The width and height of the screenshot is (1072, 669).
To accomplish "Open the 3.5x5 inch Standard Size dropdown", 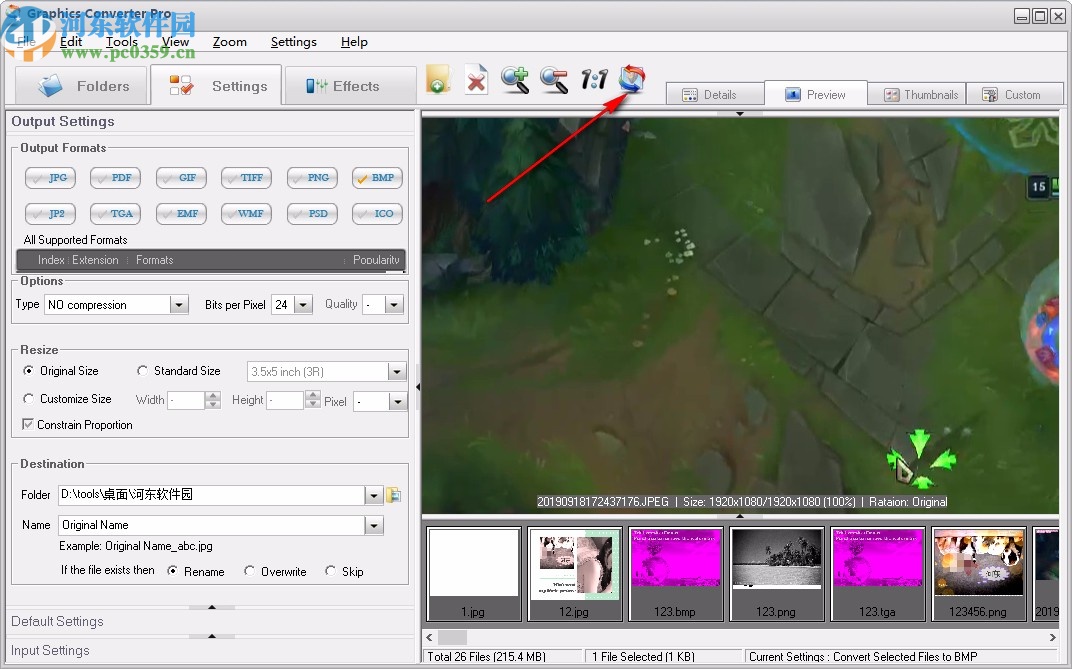I will [397, 371].
